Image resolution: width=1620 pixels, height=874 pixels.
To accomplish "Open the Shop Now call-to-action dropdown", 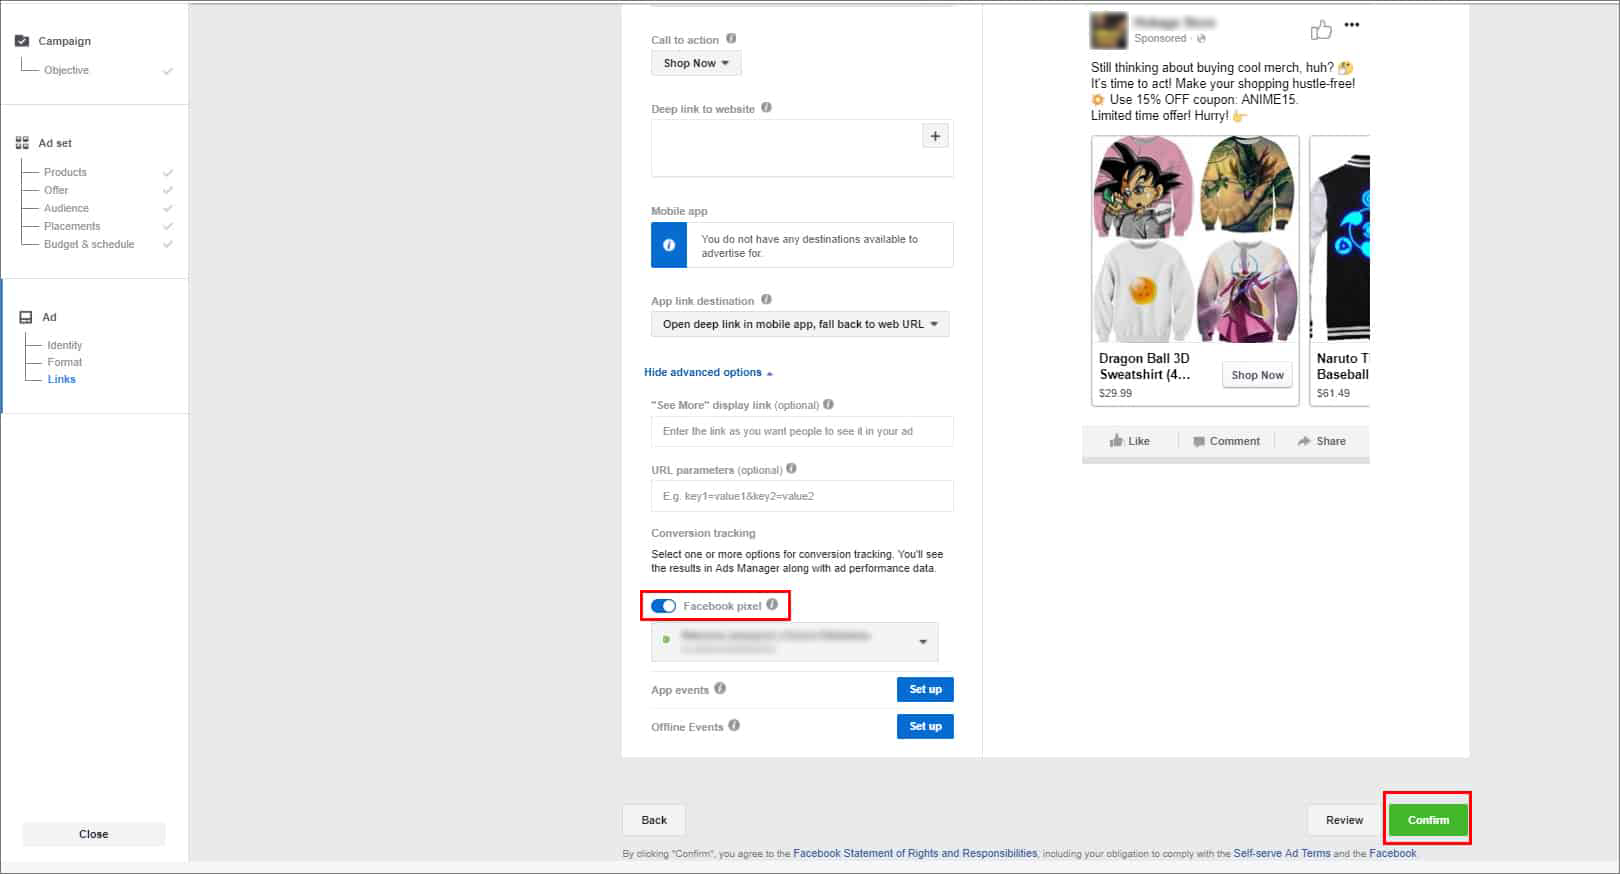I will (696, 63).
